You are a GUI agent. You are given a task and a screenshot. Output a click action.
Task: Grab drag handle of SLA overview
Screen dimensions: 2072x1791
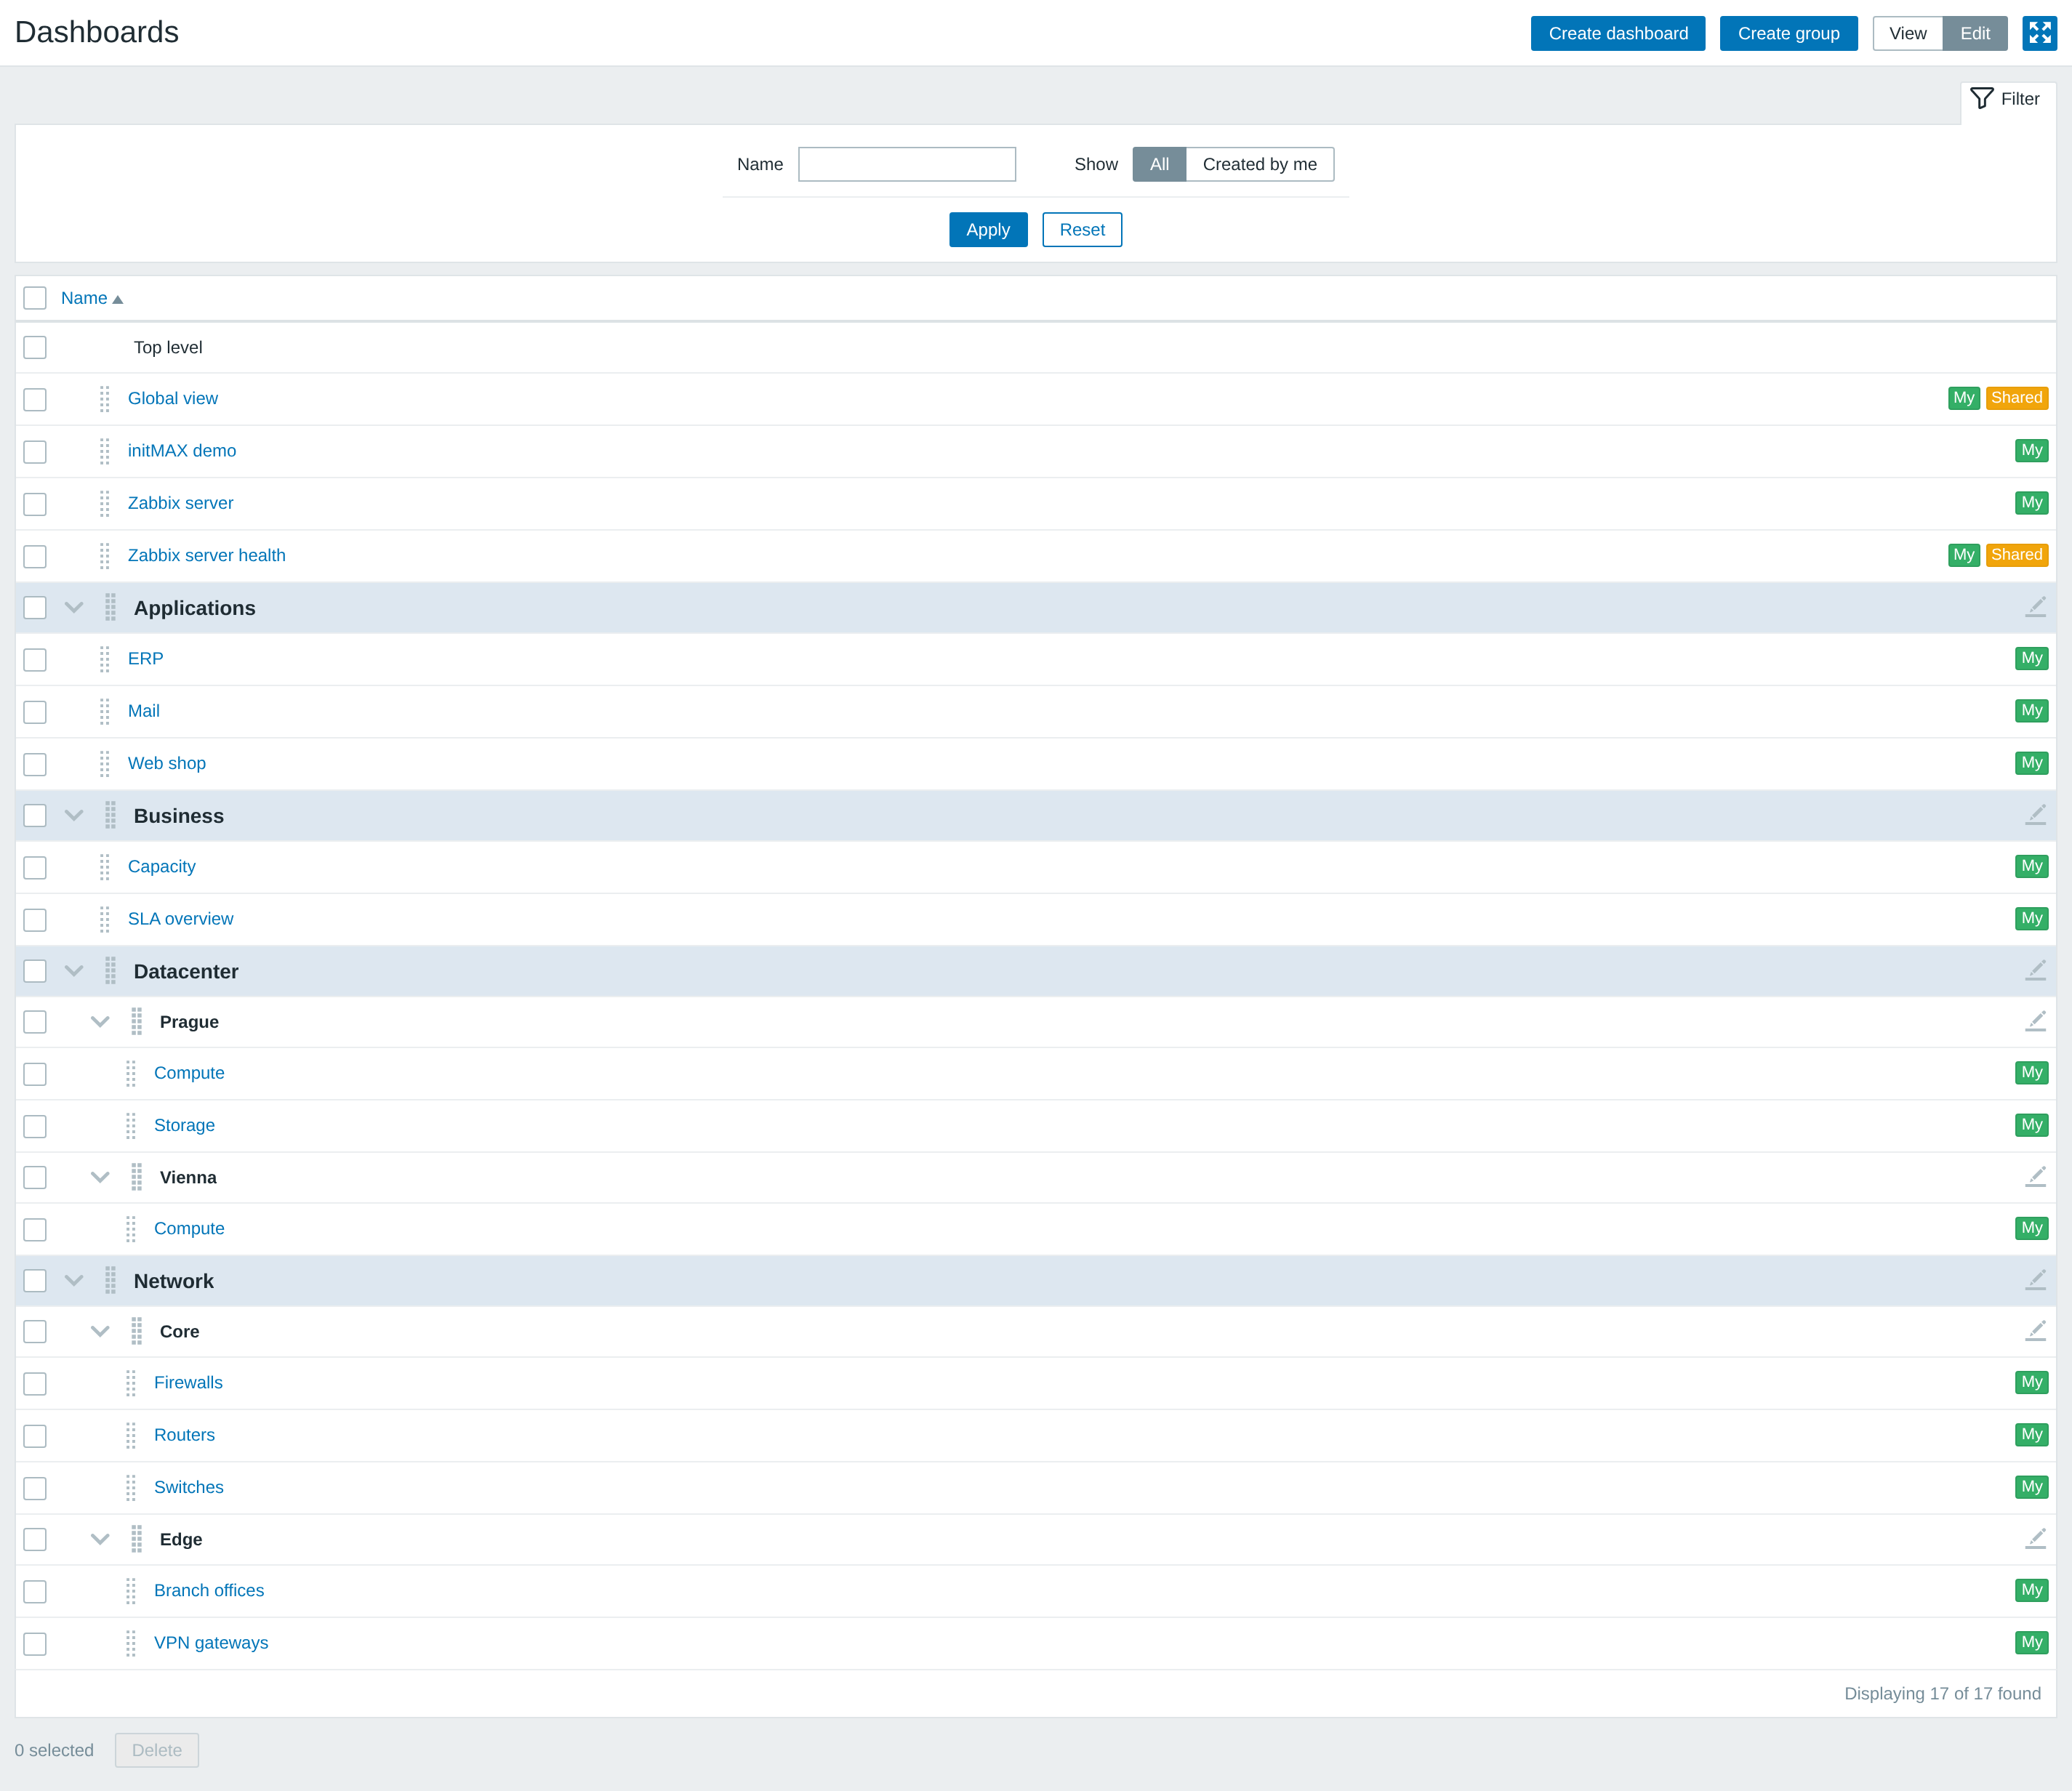tap(105, 919)
